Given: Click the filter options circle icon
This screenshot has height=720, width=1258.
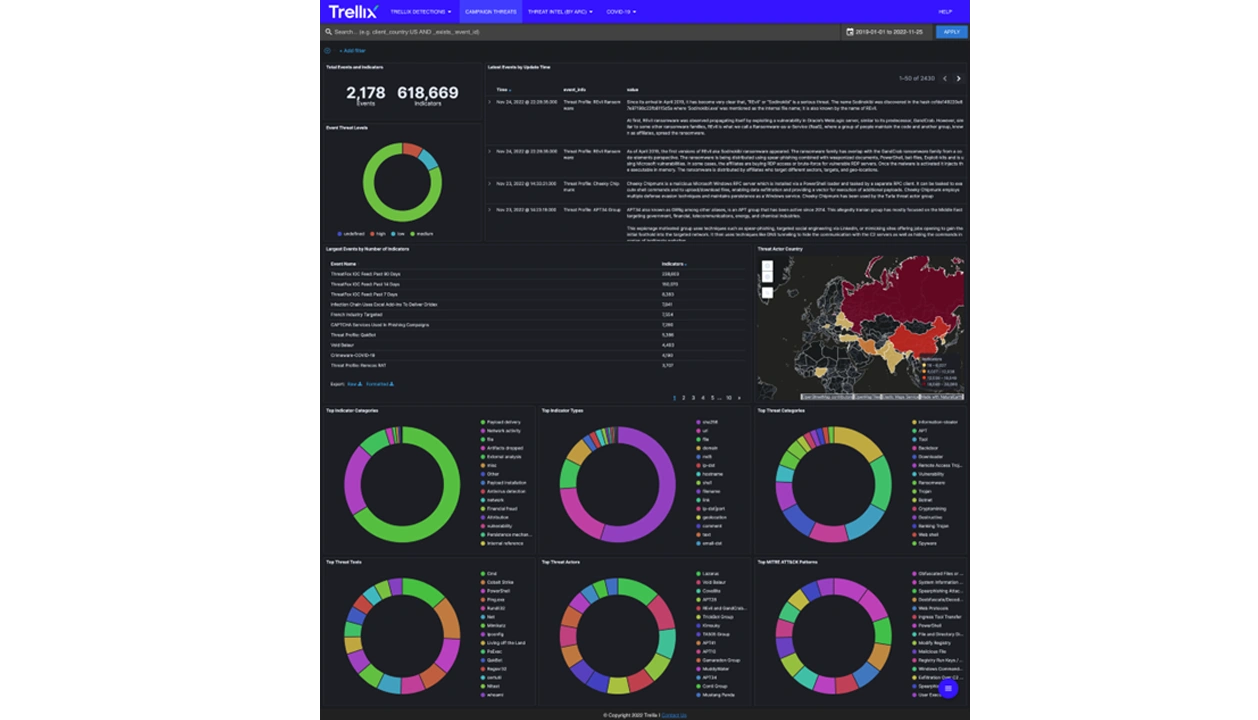Looking at the screenshot, I should [x=327, y=50].
